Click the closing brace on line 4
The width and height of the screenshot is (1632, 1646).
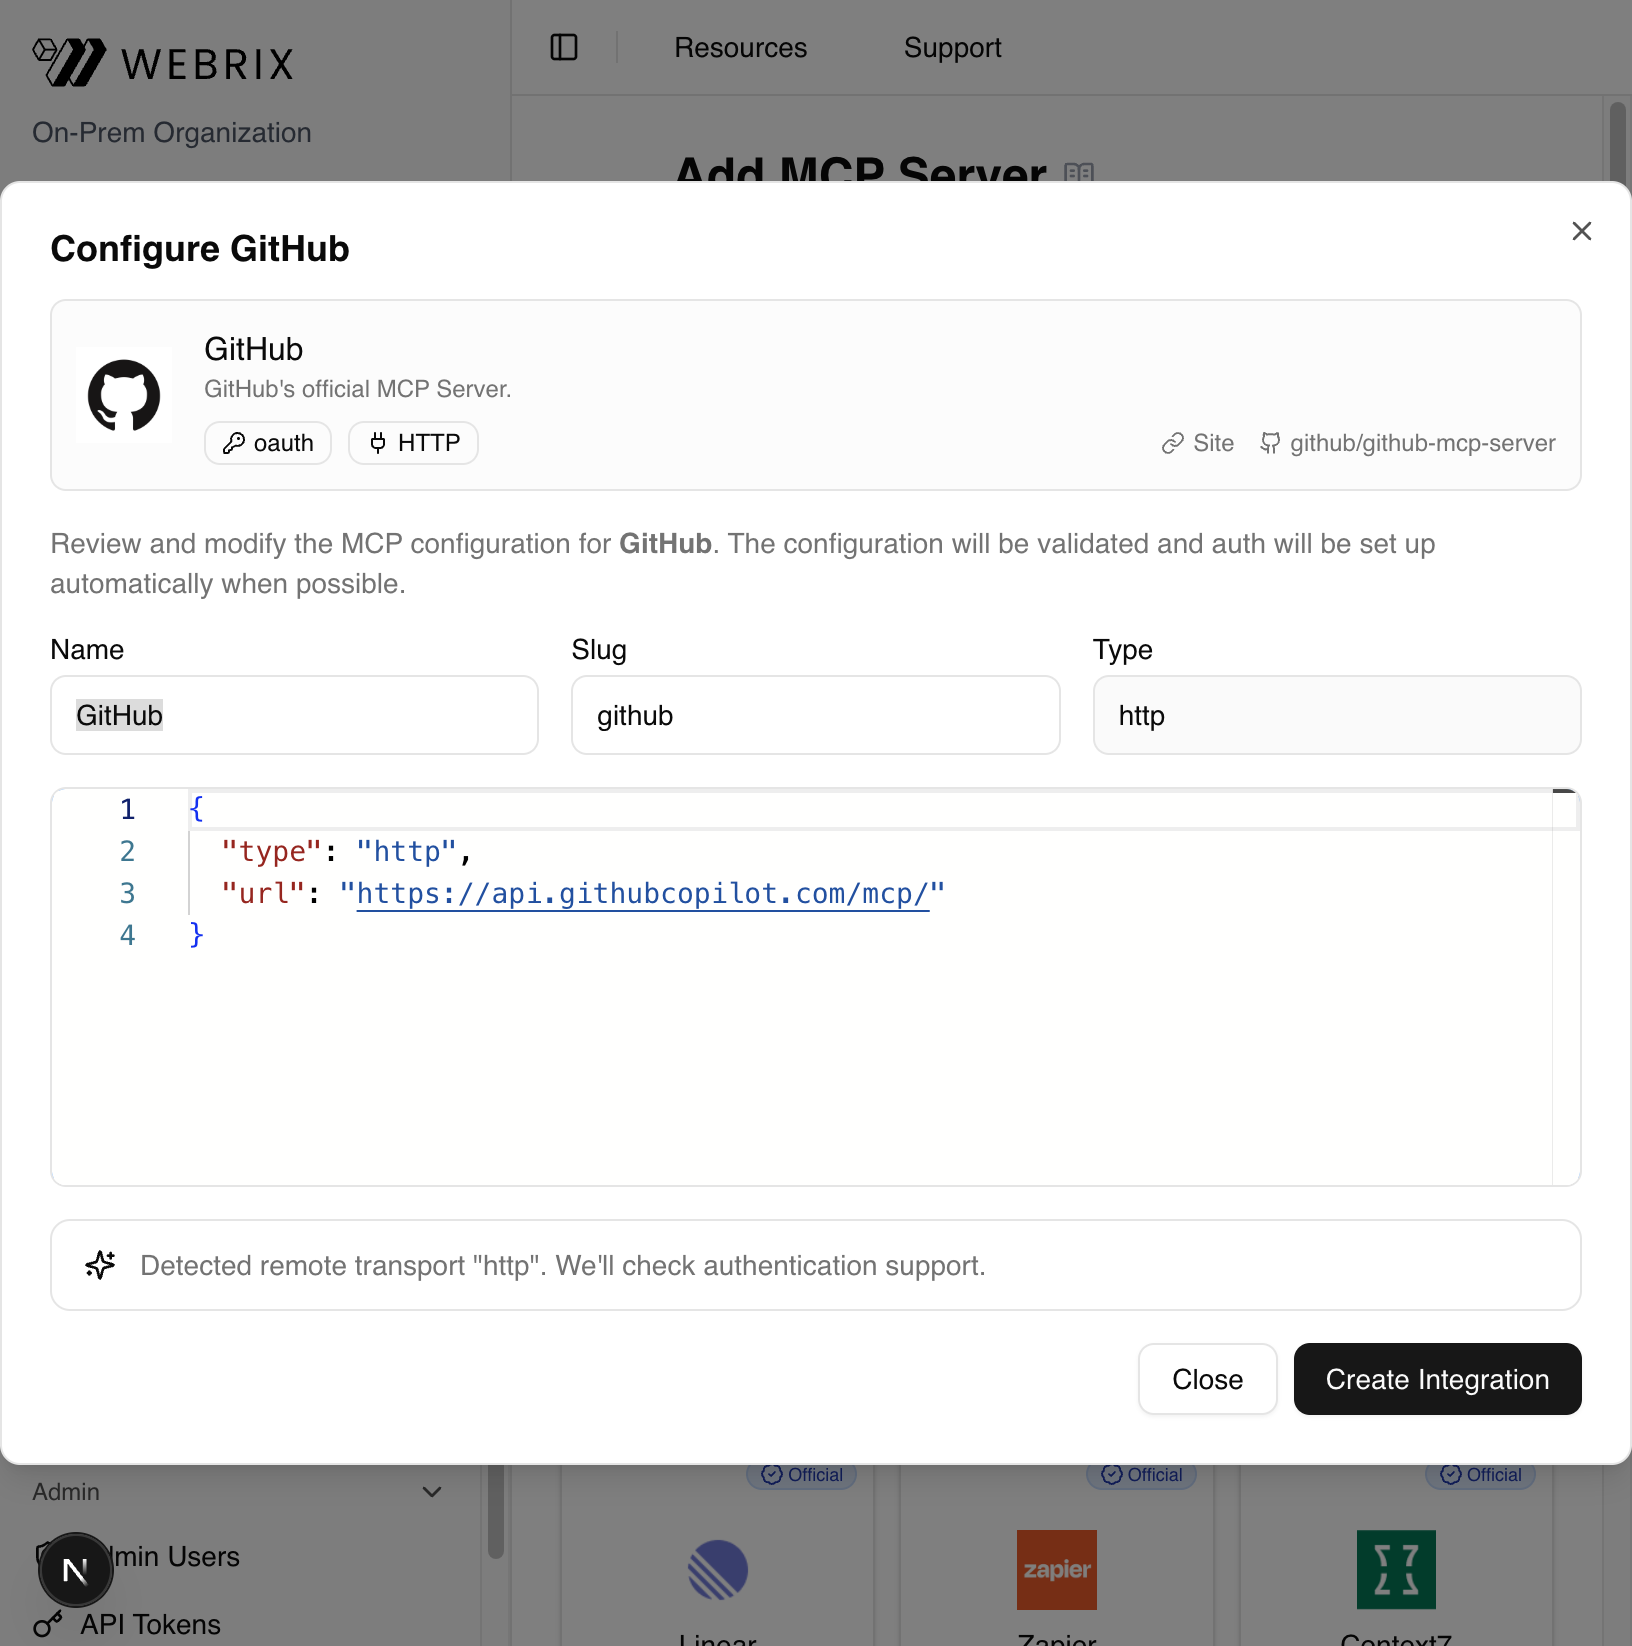[x=196, y=935]
